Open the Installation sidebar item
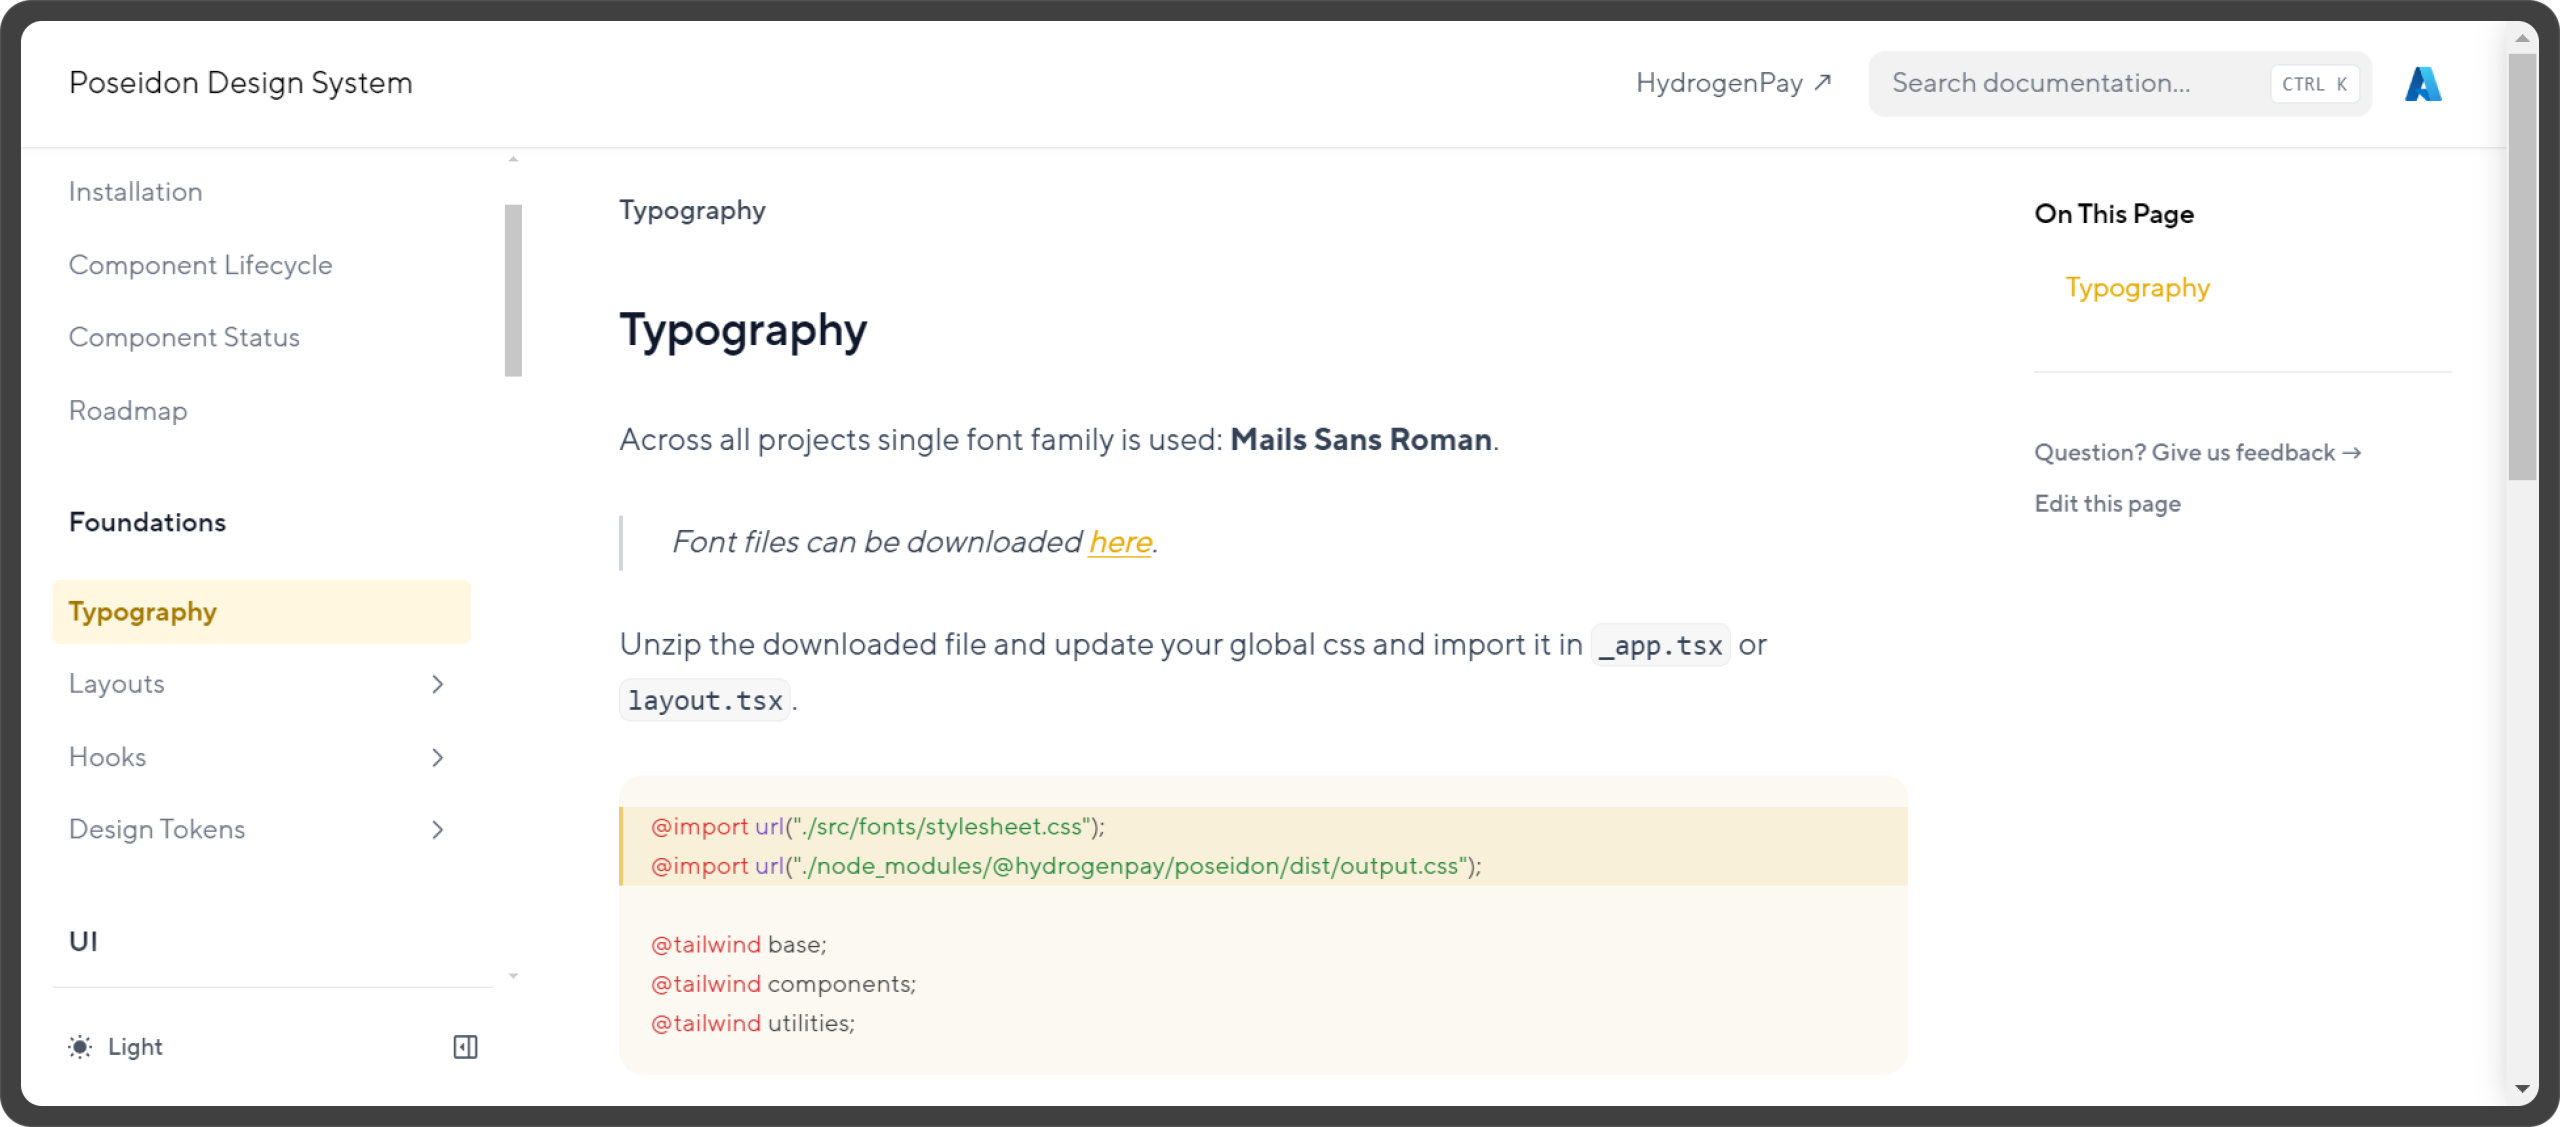2560x1127 pixels. click(135, 191)
